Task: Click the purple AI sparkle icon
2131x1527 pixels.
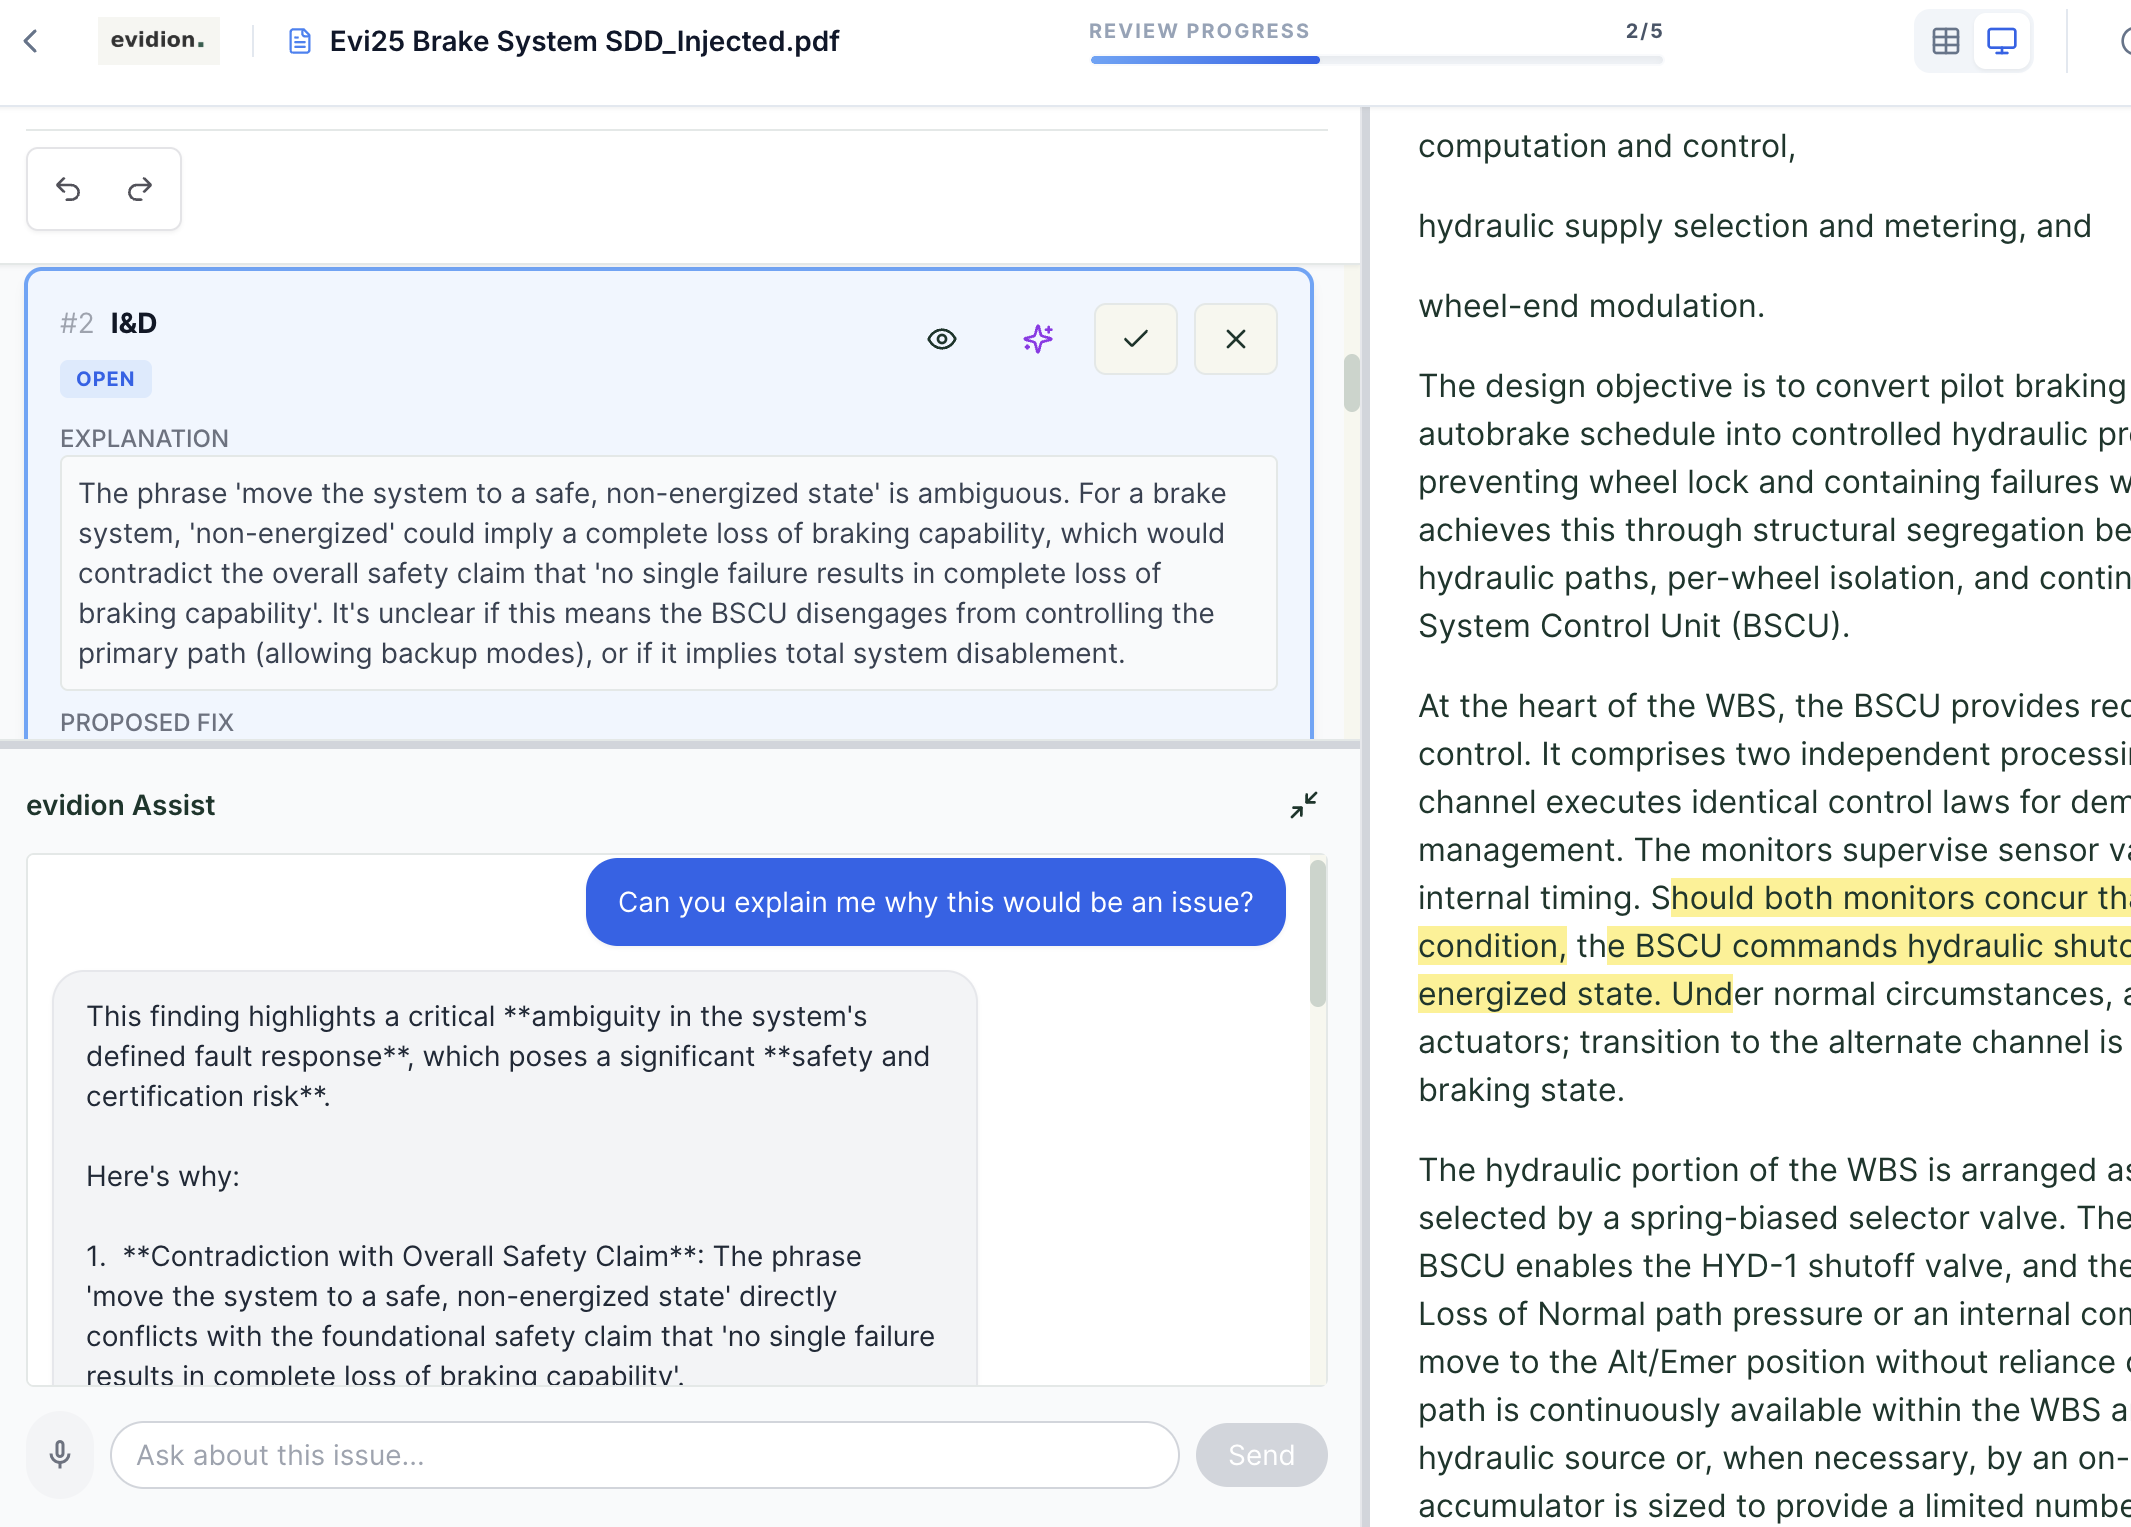Action: [x=1038, y=339]
